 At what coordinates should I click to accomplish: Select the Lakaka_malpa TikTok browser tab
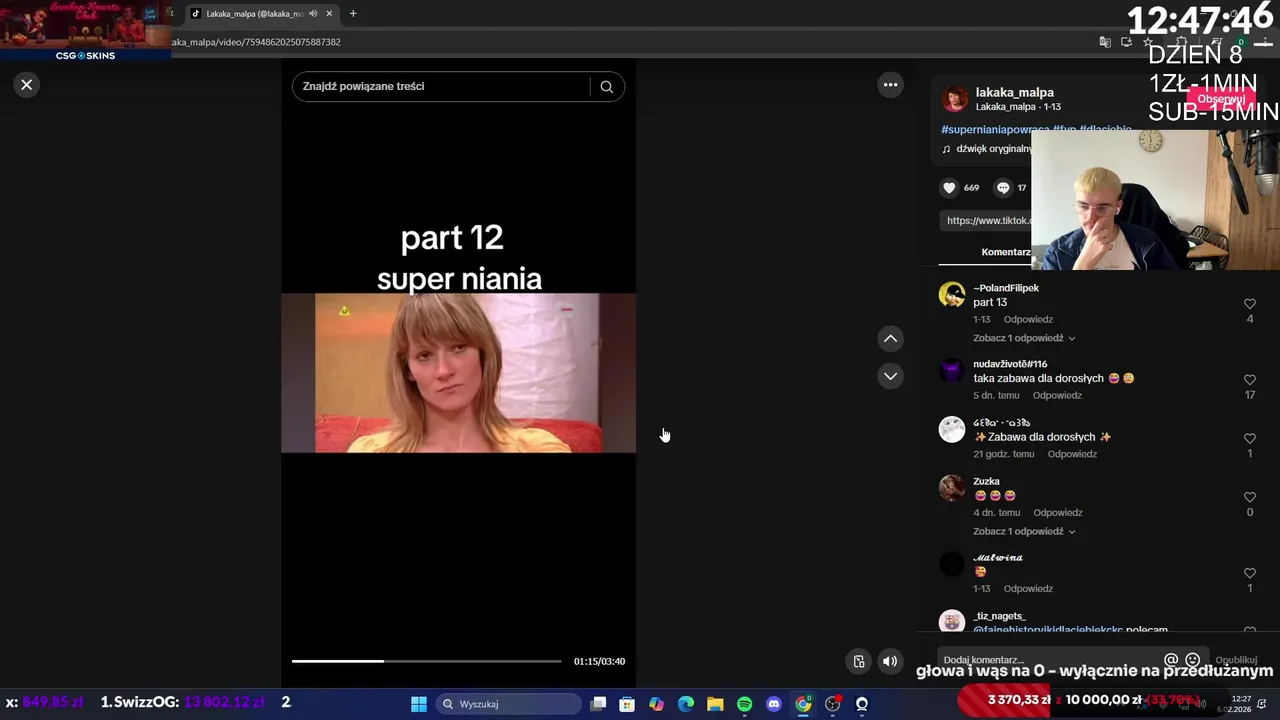tap(255, 14)
